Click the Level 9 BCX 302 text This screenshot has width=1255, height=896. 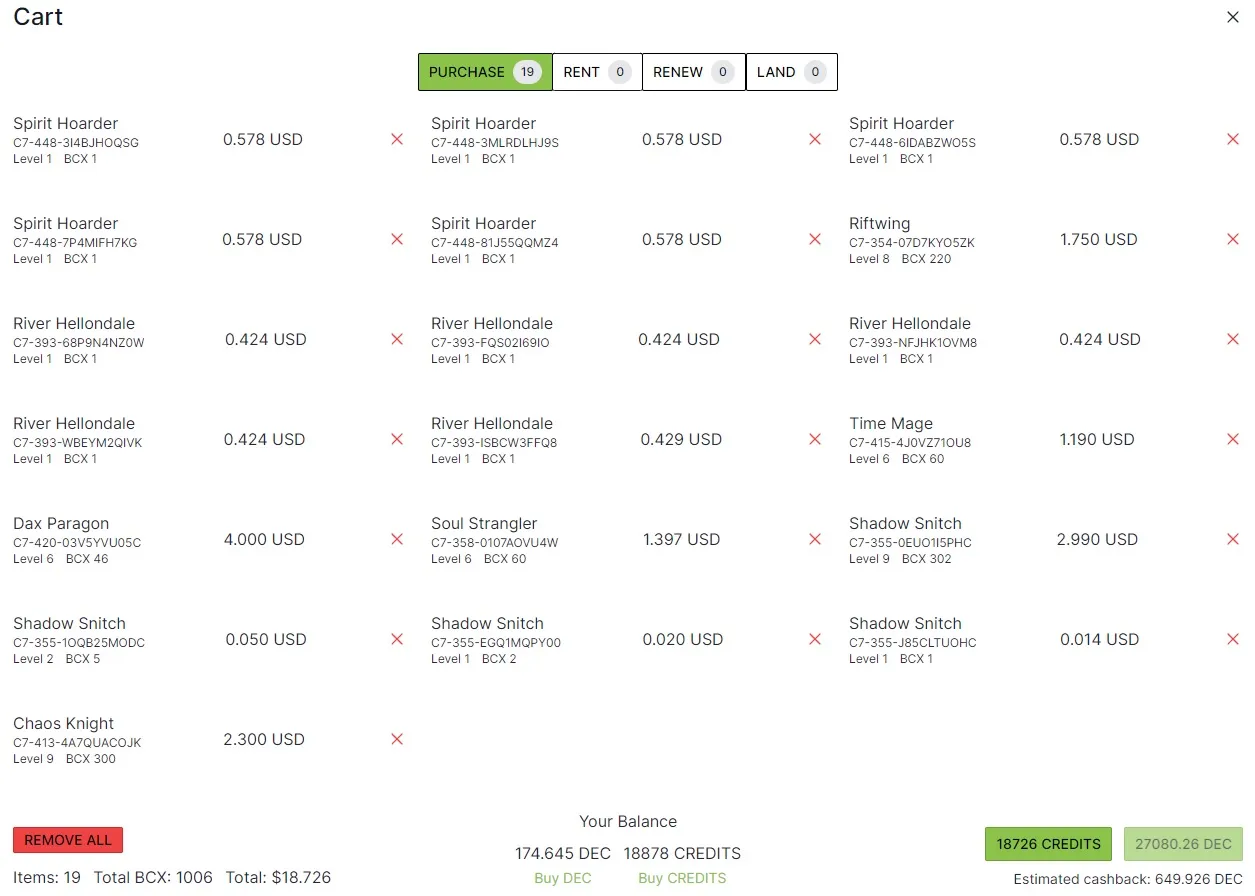point(900,559)
